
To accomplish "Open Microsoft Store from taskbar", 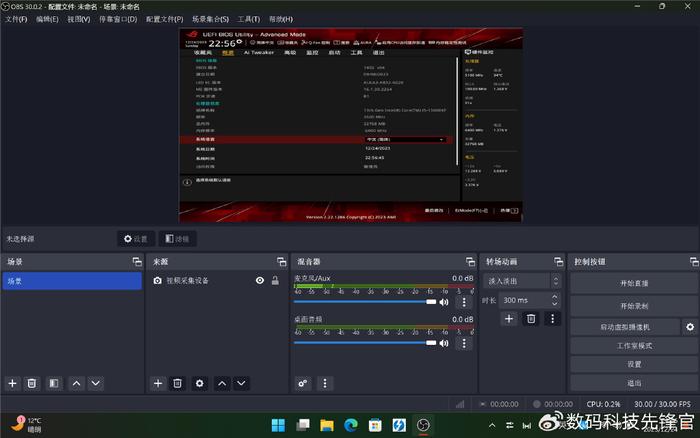I will coord(375,425).
